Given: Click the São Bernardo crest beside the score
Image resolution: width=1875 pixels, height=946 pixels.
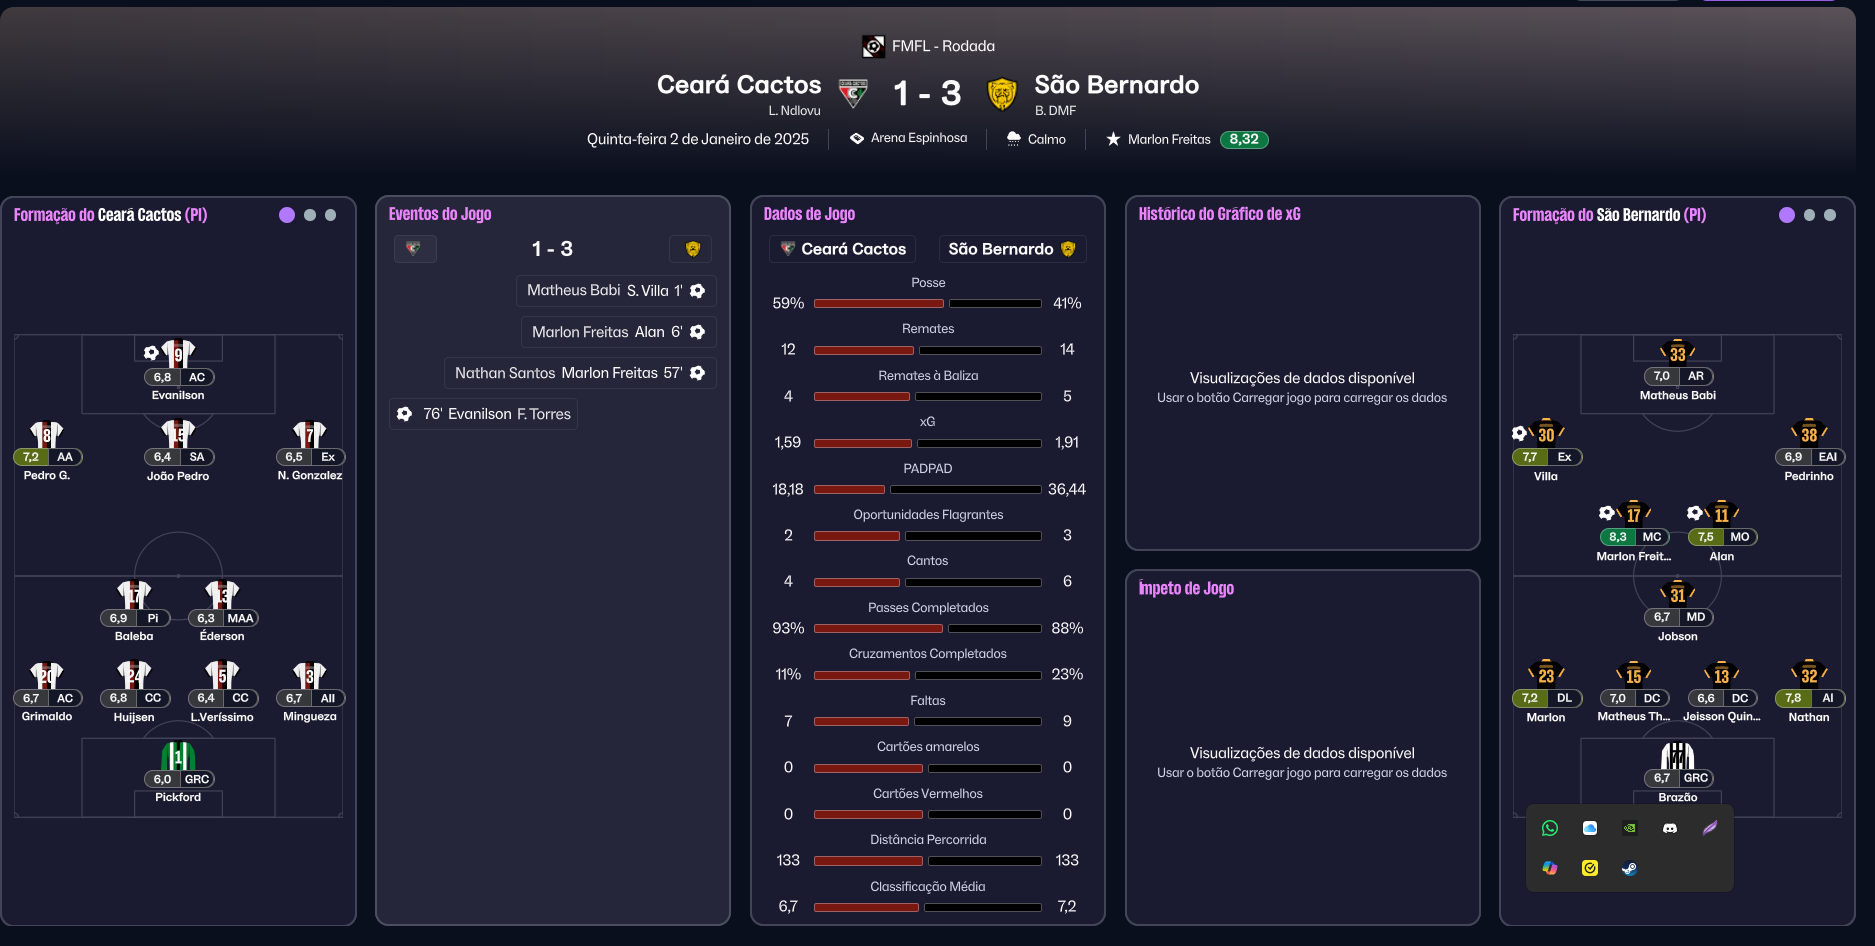Looking at the screenshot, I should [x=1002, y=94].
